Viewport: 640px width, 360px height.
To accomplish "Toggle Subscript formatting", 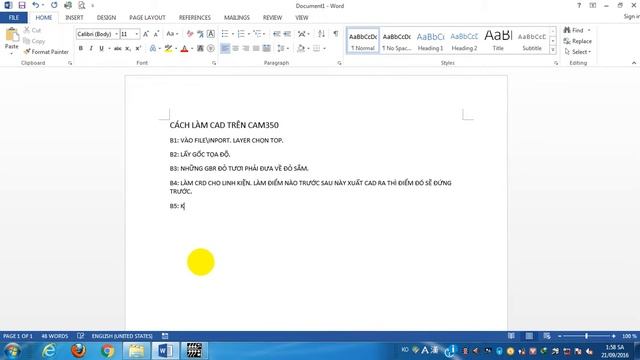I will coord(128,49).
